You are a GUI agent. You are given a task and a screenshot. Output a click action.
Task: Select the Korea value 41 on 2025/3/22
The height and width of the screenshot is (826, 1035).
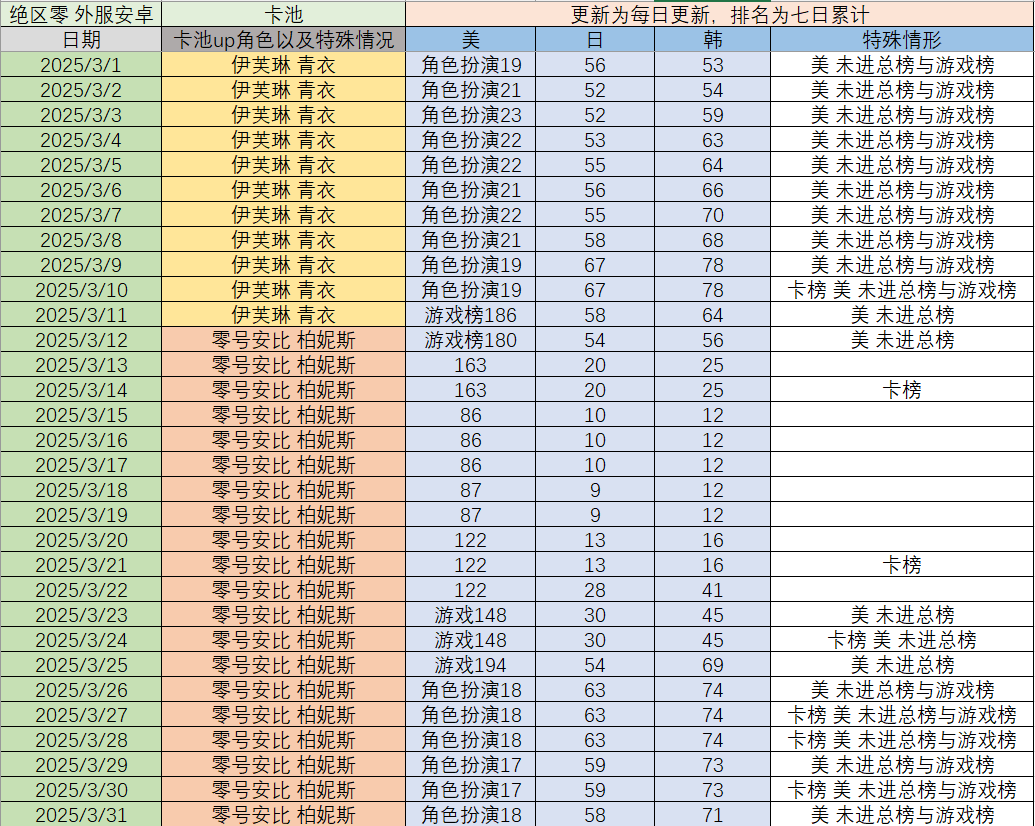(x=712, y=590)
